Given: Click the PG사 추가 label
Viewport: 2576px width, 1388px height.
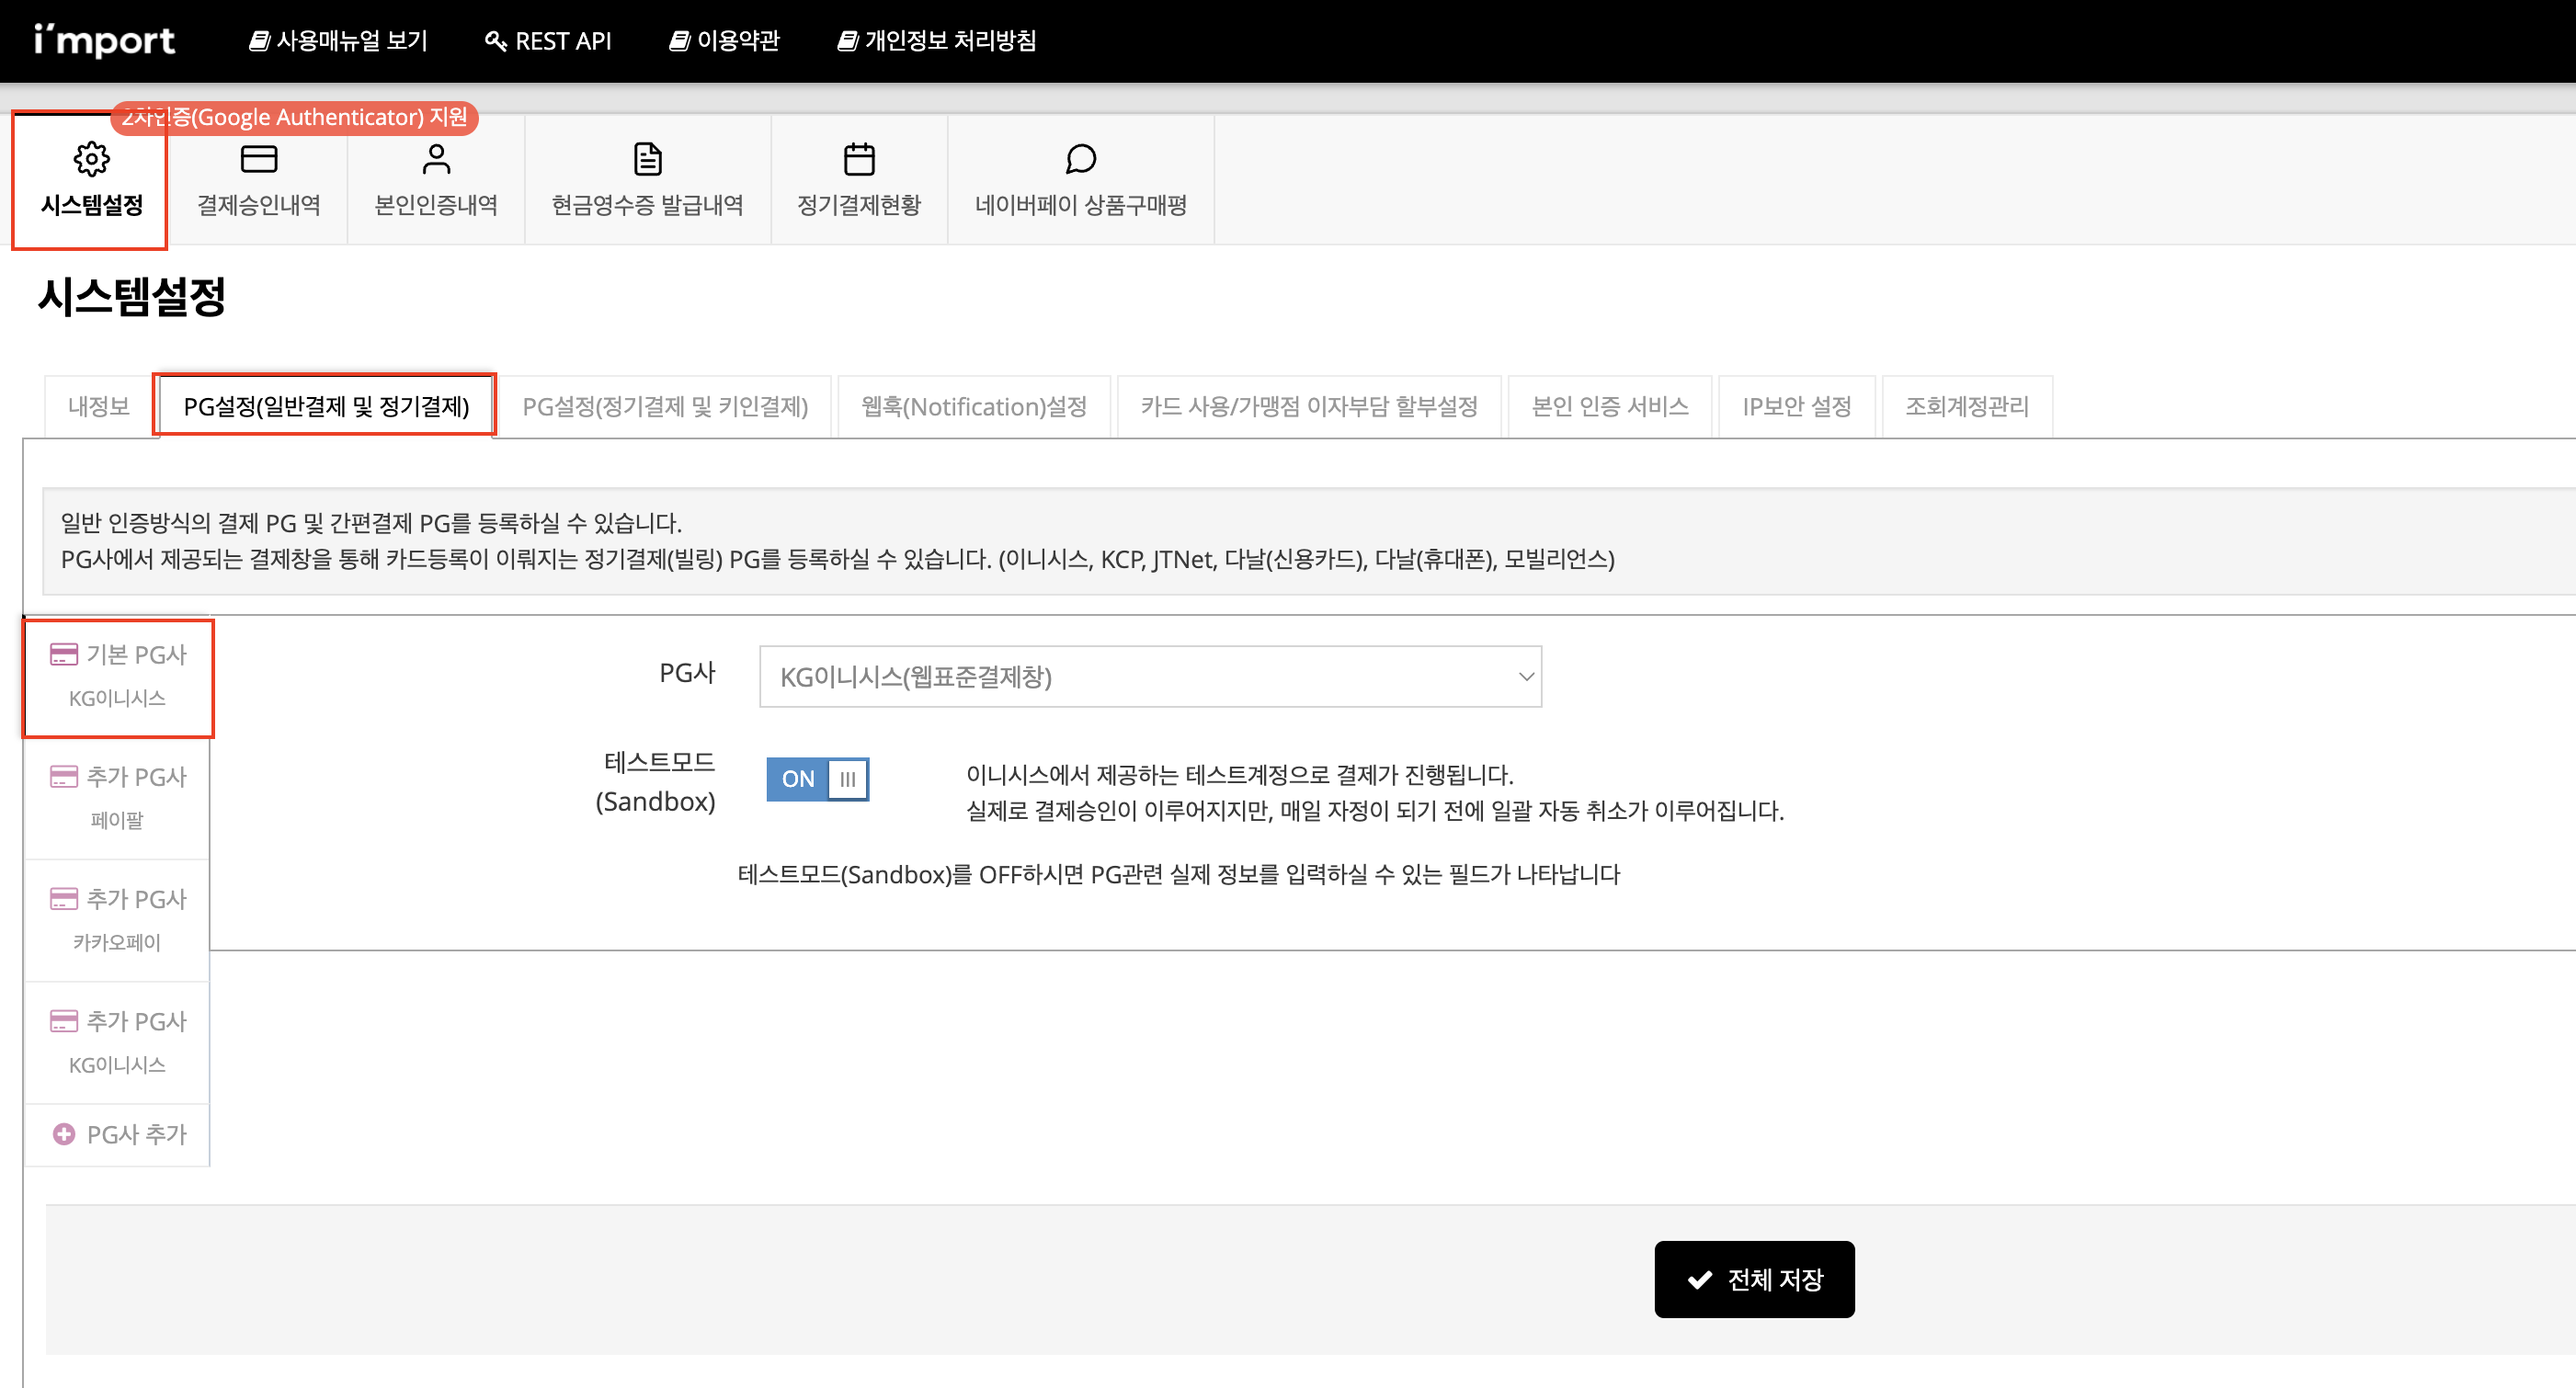Looking at the screenshot, I should [137, 1134].
